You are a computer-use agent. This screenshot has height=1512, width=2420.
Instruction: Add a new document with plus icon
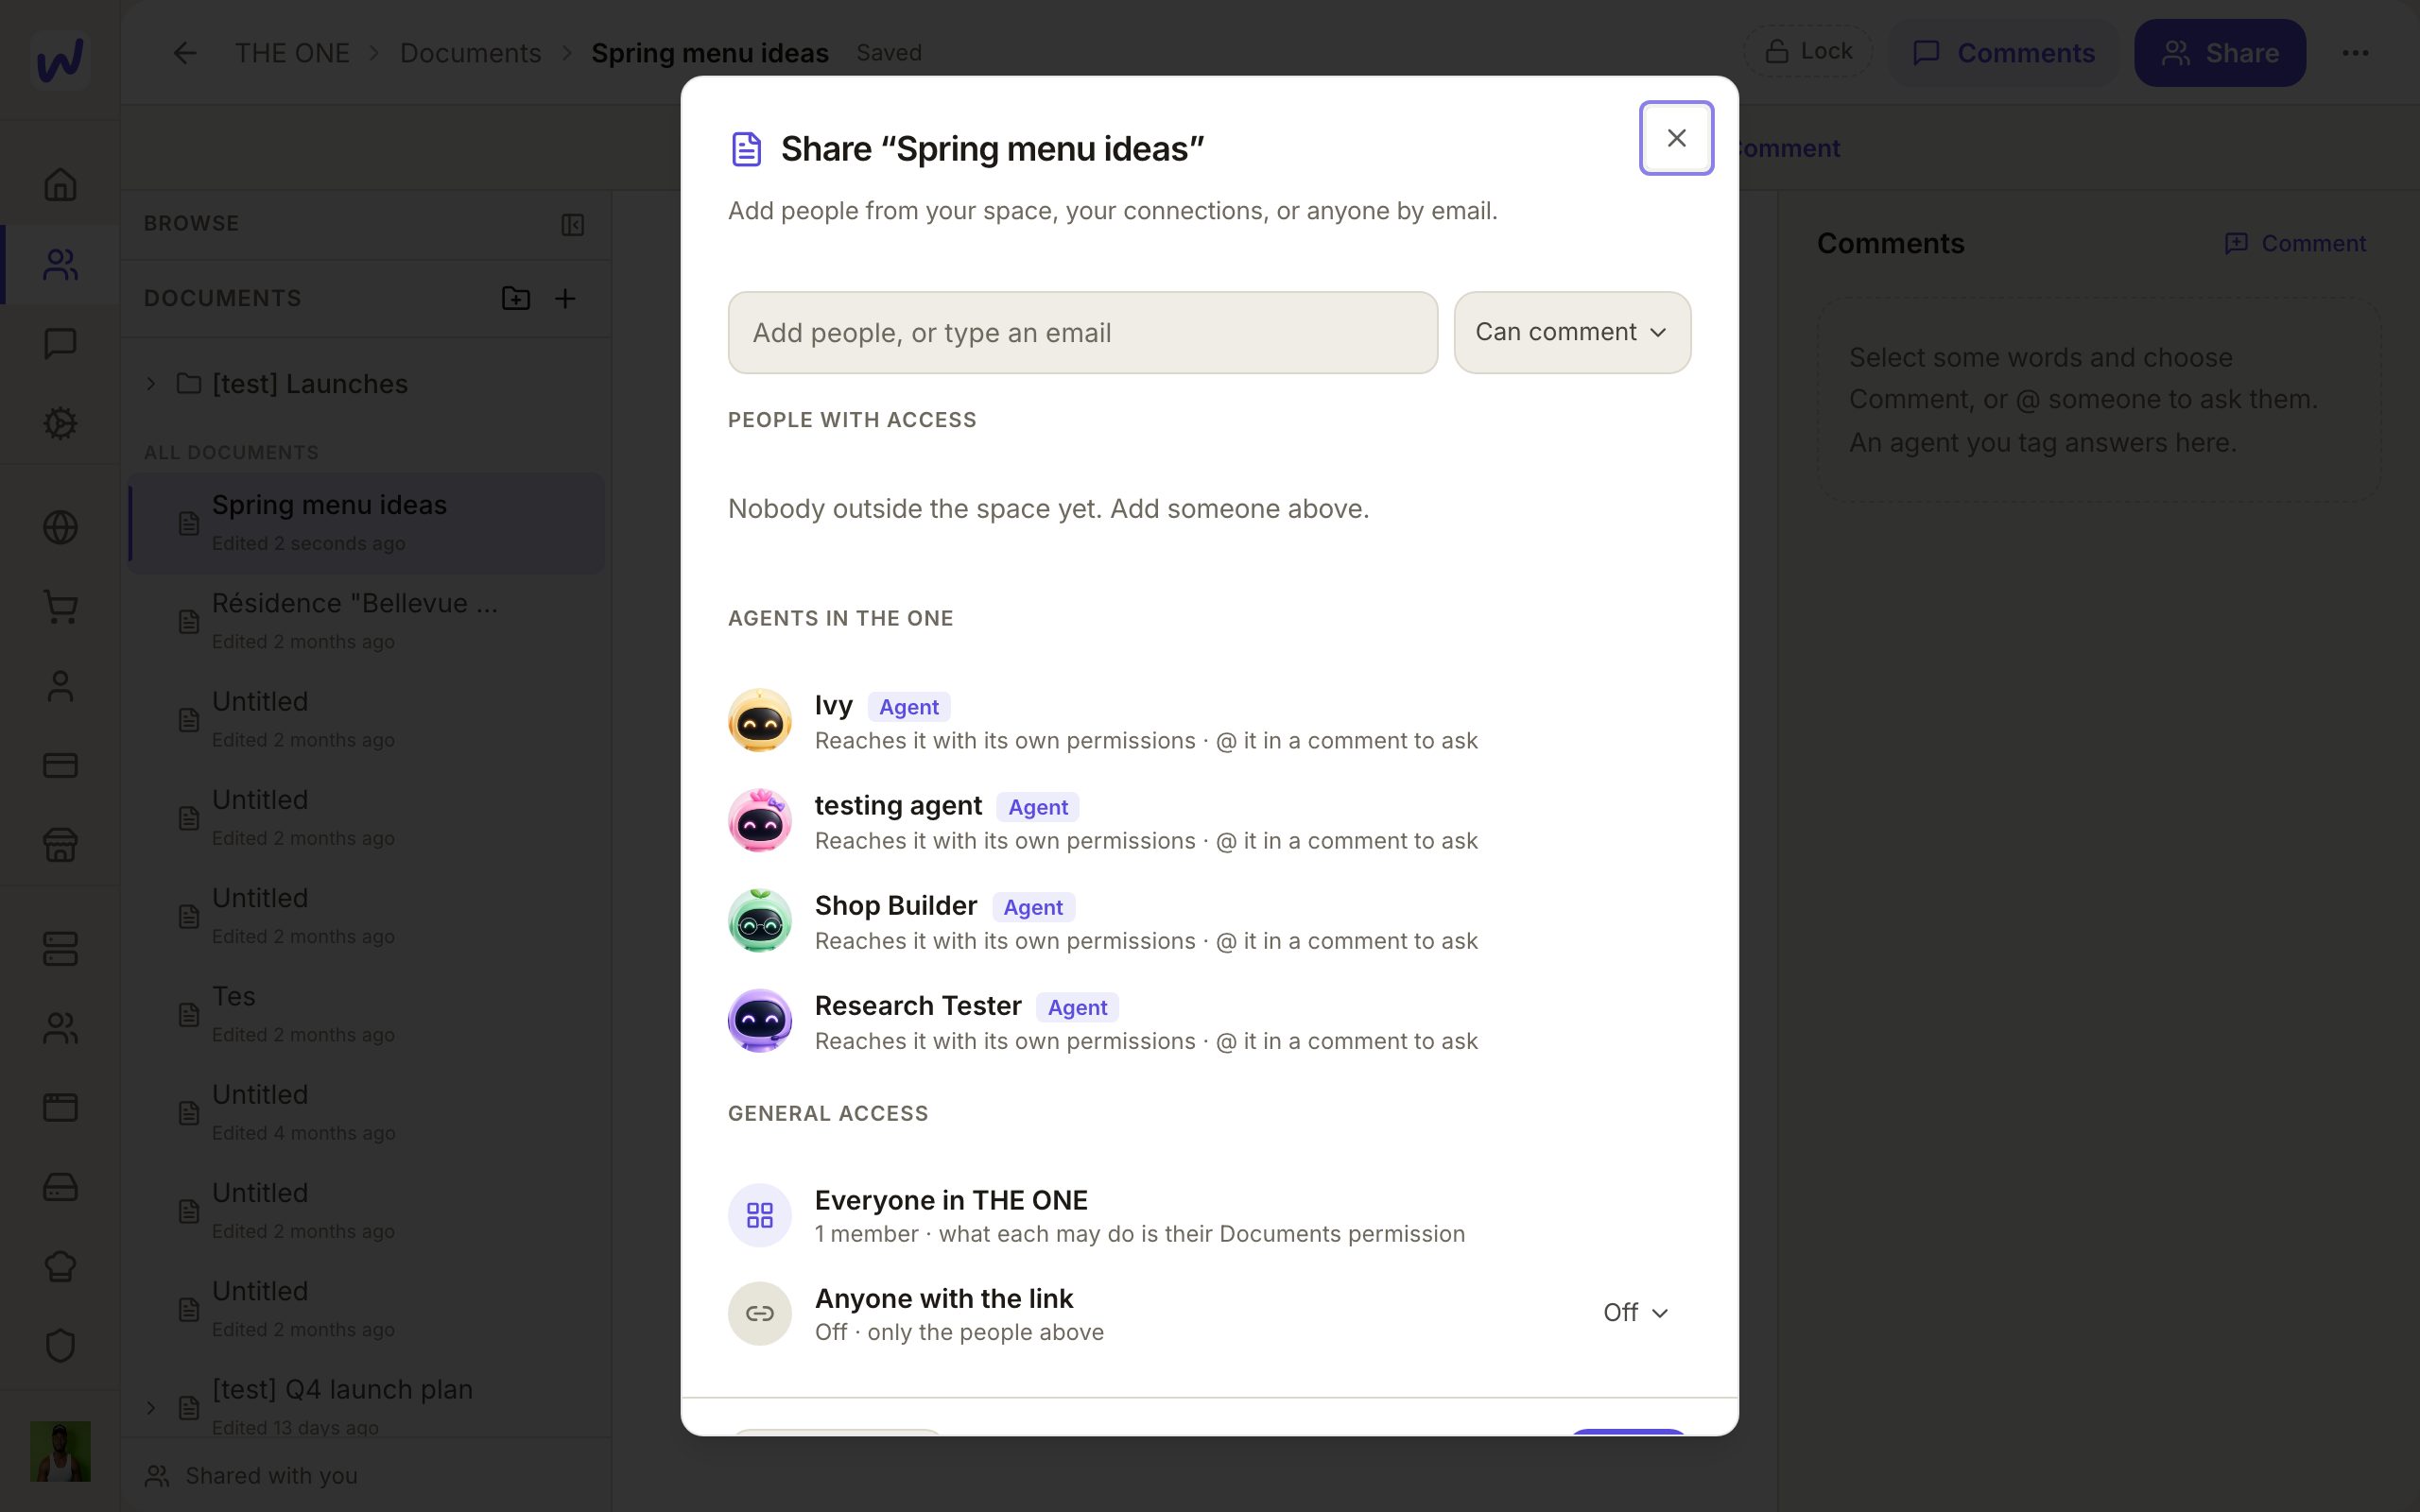click(x=565, y=298)
